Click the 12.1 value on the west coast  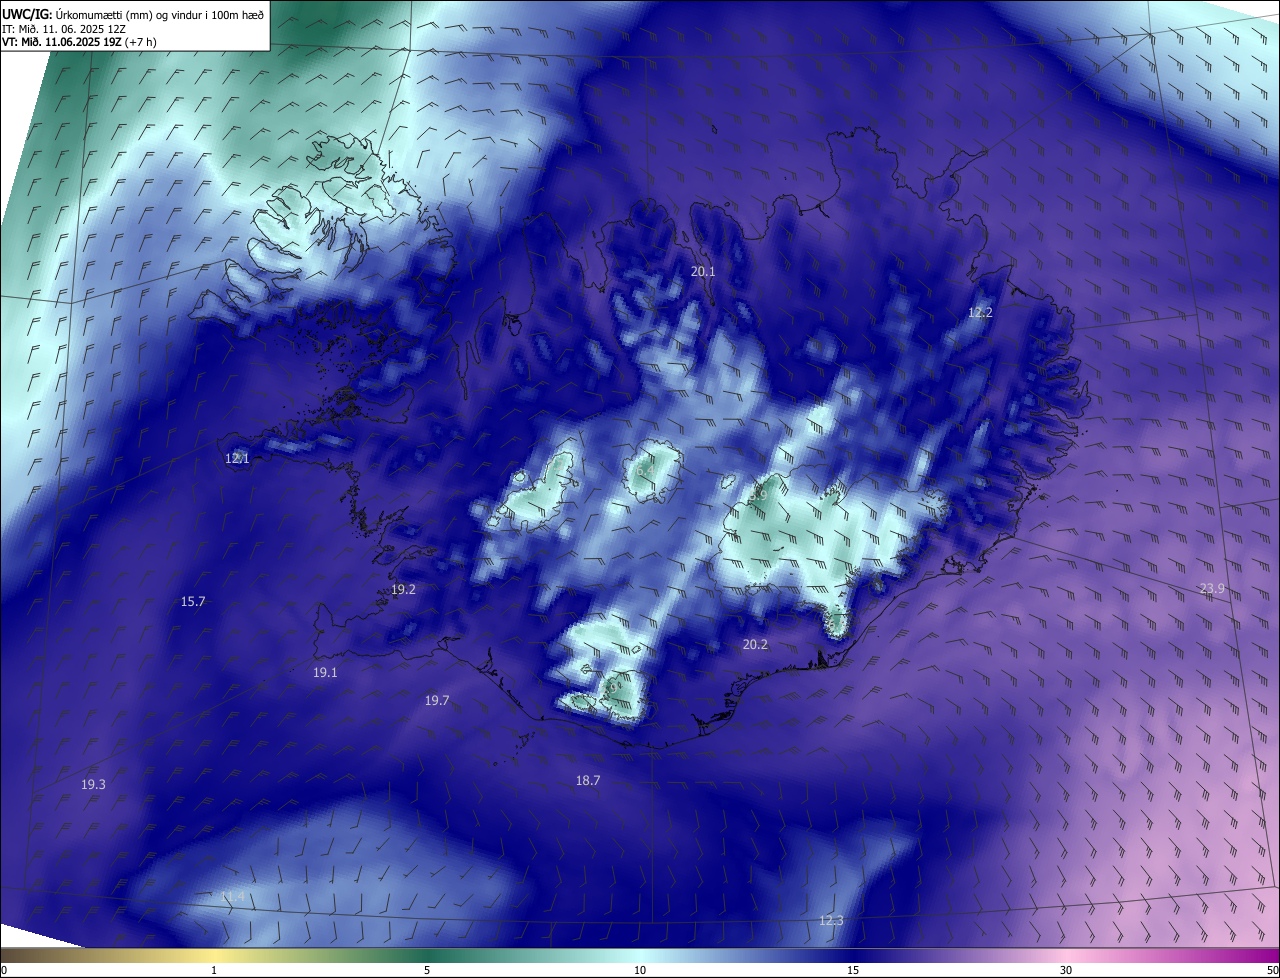[237, 459]
